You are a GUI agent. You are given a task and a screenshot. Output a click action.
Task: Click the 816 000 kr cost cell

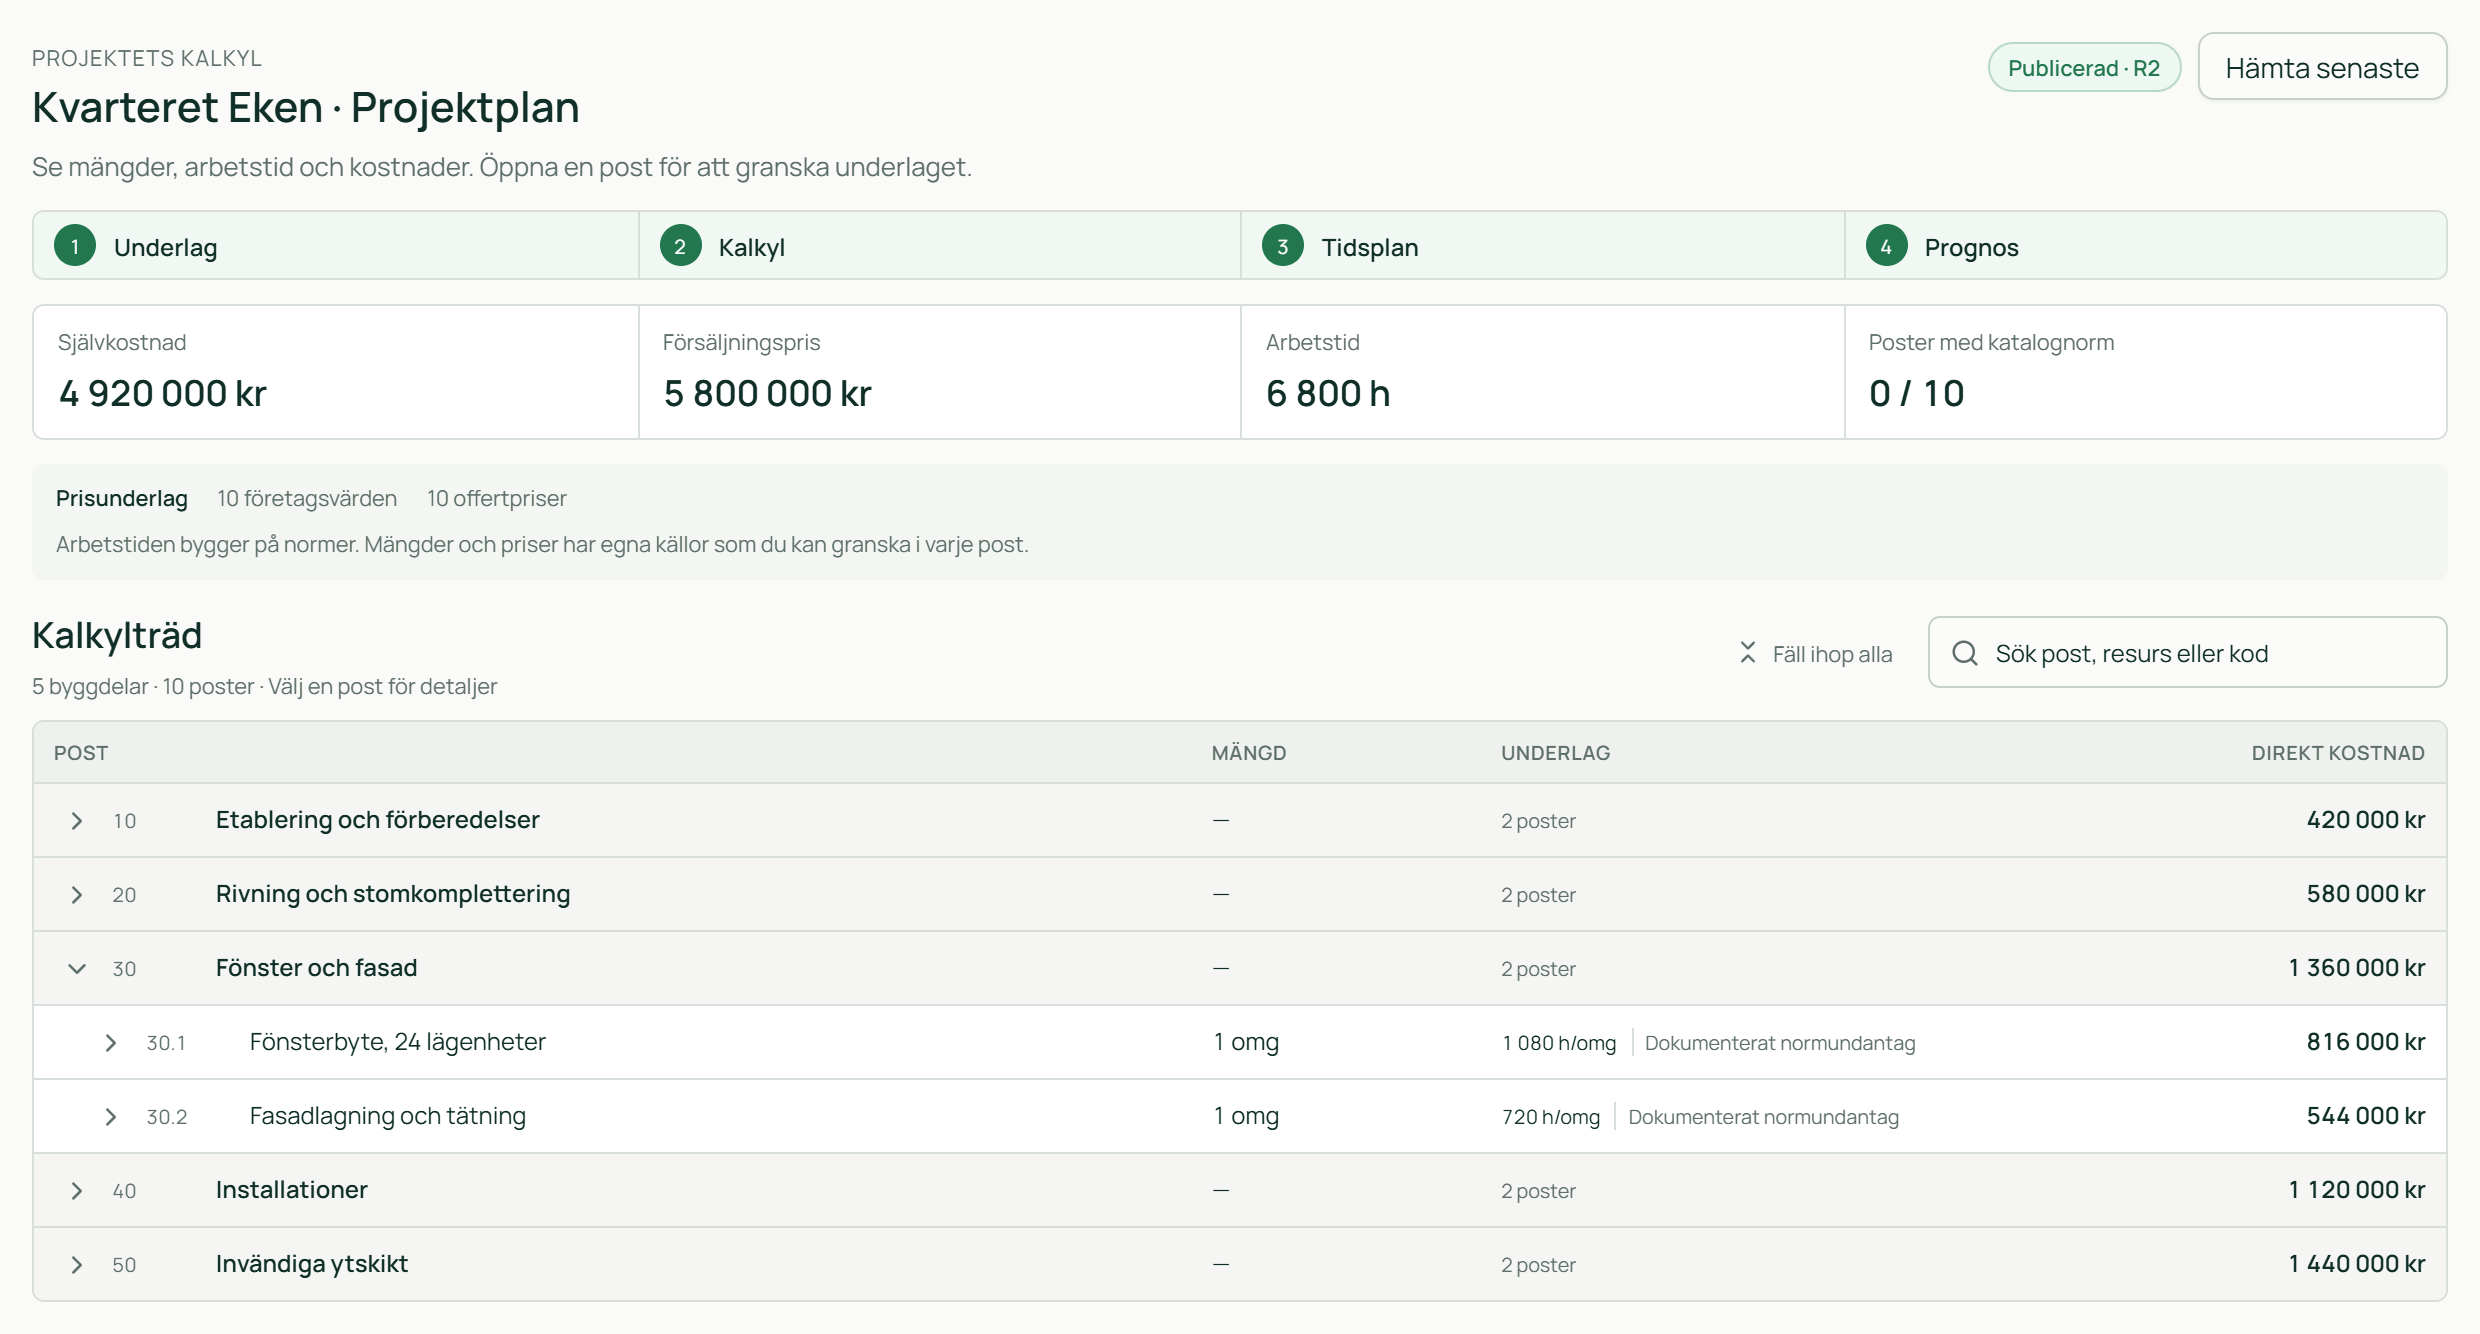[2365, 1042]
